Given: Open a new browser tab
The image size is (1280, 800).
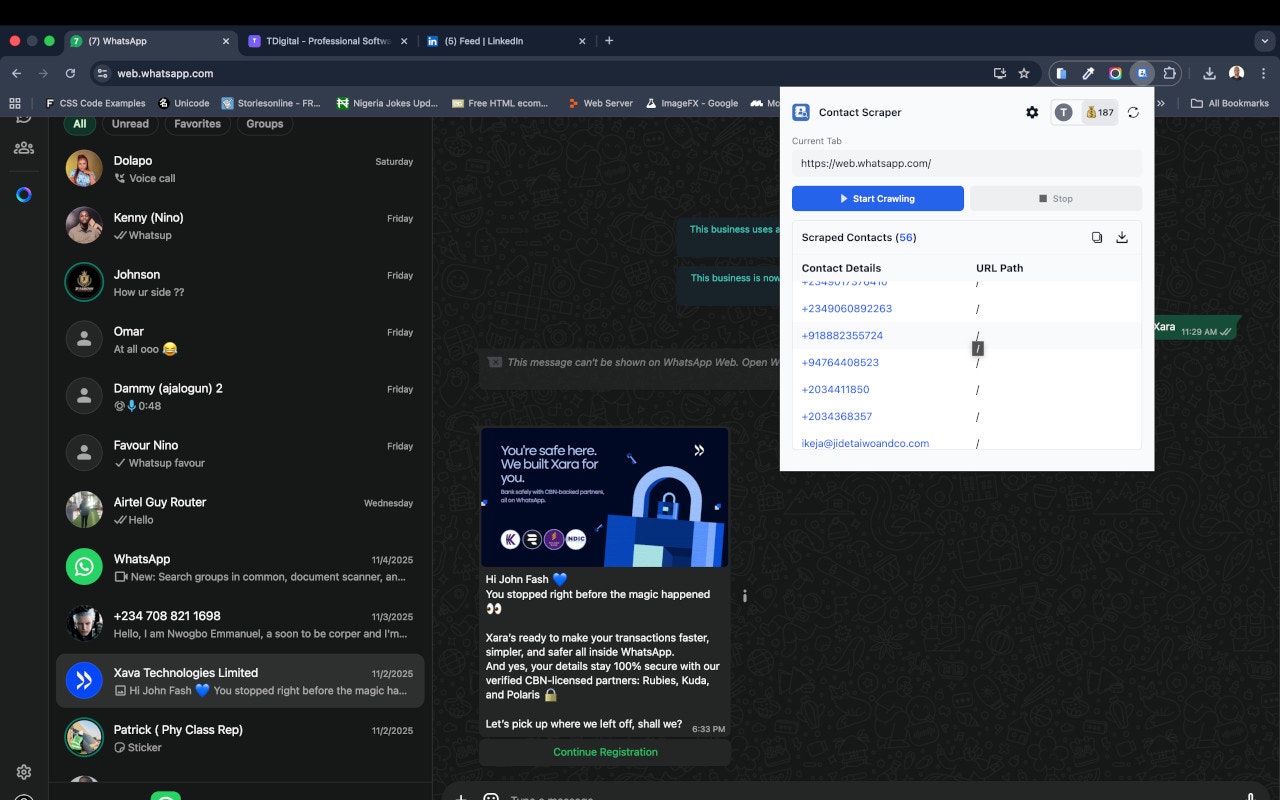Looking at the screenshot, I should [609, 41].
